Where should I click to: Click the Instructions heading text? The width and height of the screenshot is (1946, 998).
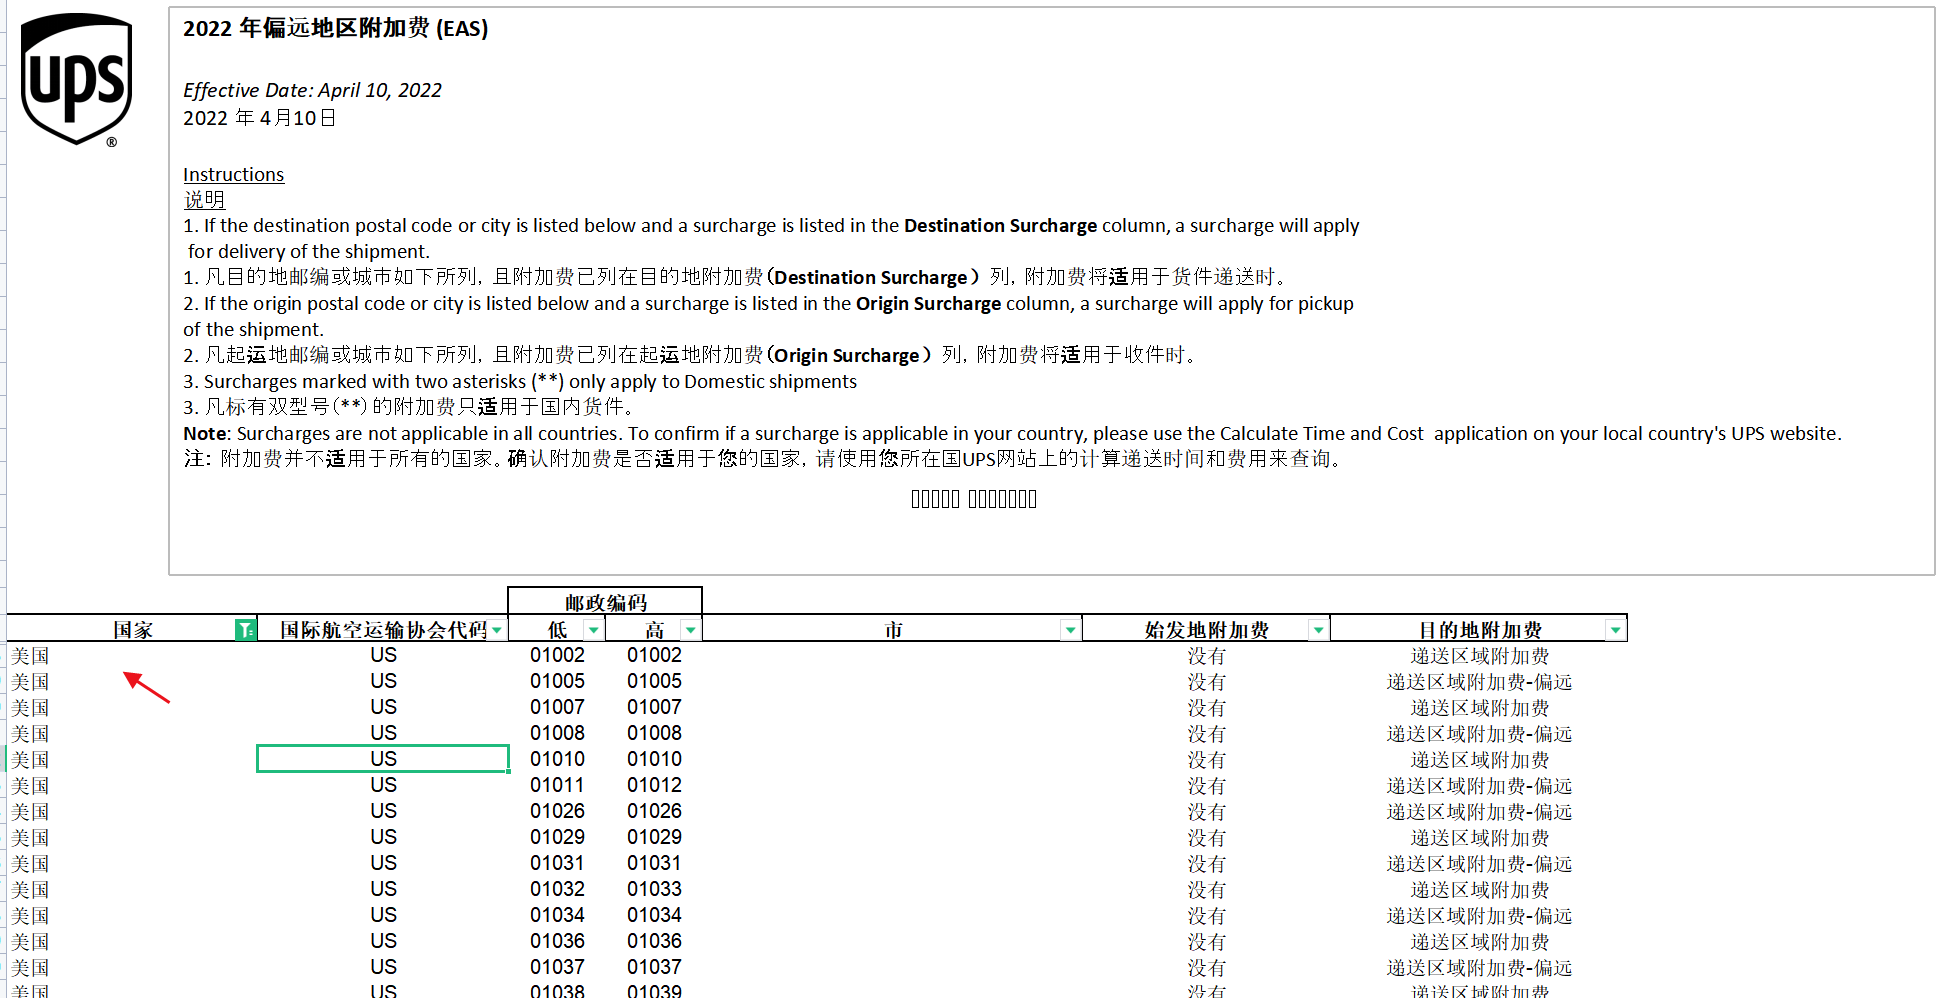(233, 175)
